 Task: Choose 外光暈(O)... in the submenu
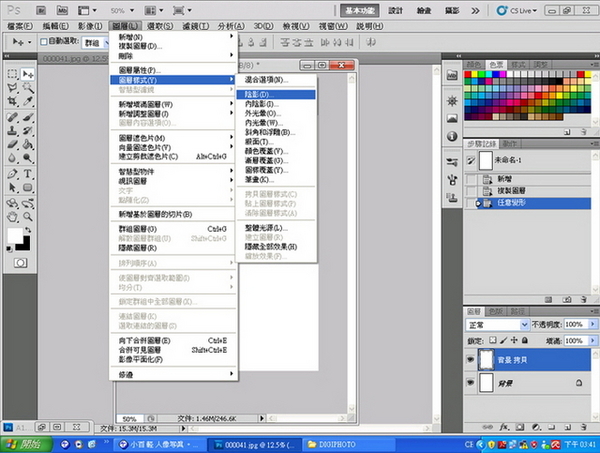(x=276, y=113)
